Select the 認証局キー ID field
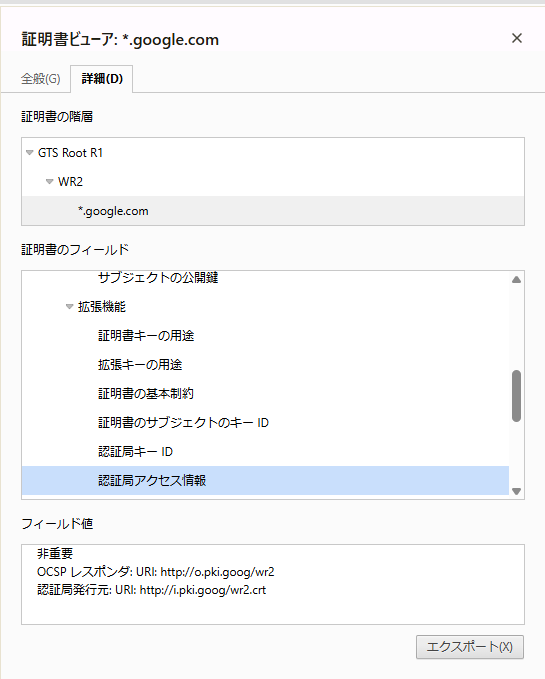 pos(265,452)
